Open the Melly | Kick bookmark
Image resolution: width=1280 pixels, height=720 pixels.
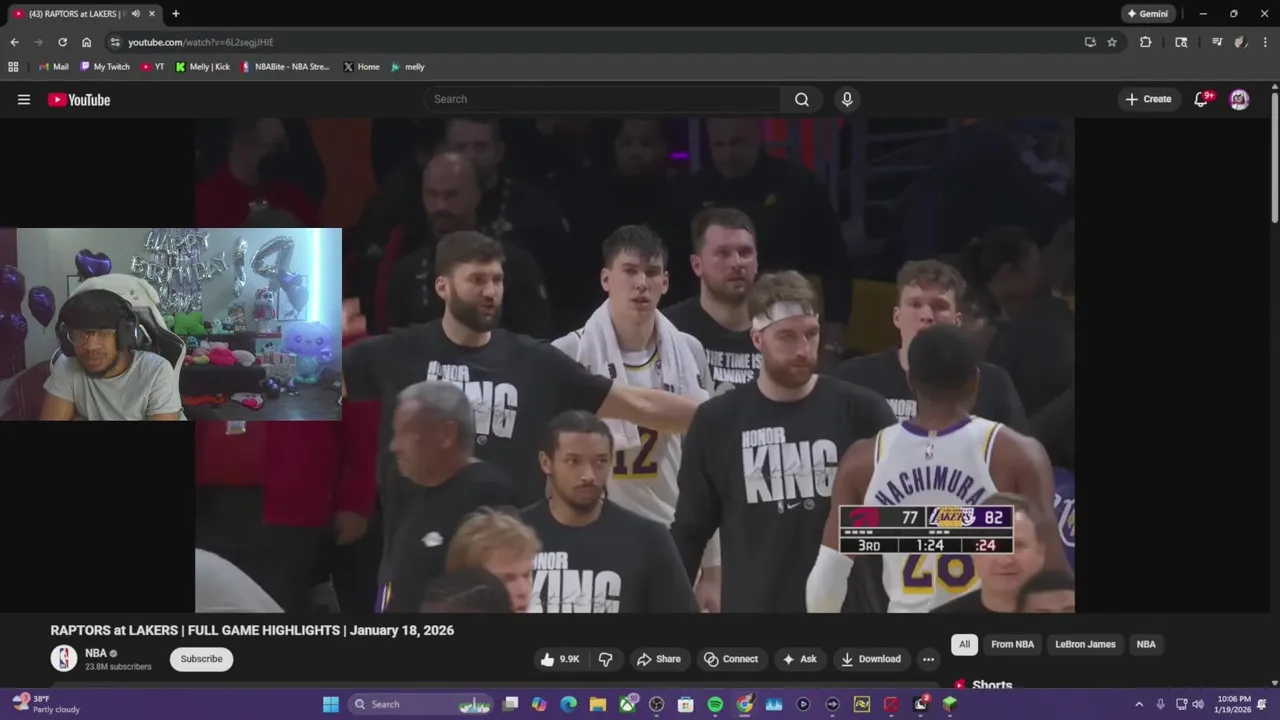coord(203,67)
